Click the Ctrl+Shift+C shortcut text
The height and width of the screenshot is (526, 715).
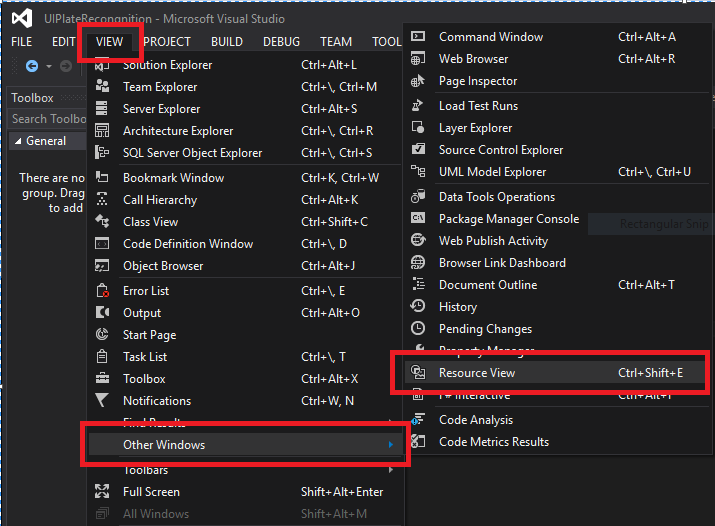pyautogui.click(x=334, y=222)
